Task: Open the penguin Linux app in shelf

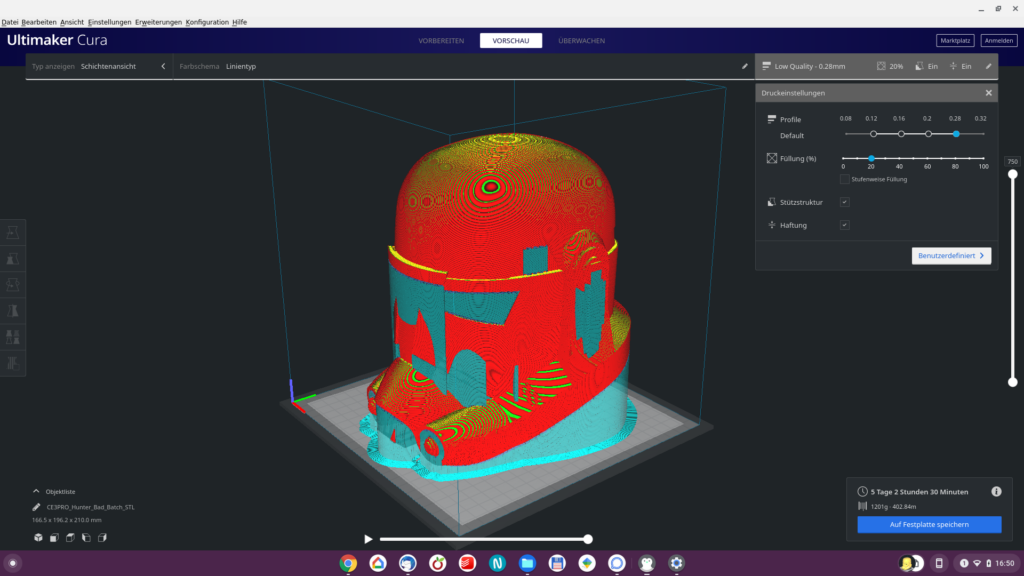Action: tap(647, 563)
